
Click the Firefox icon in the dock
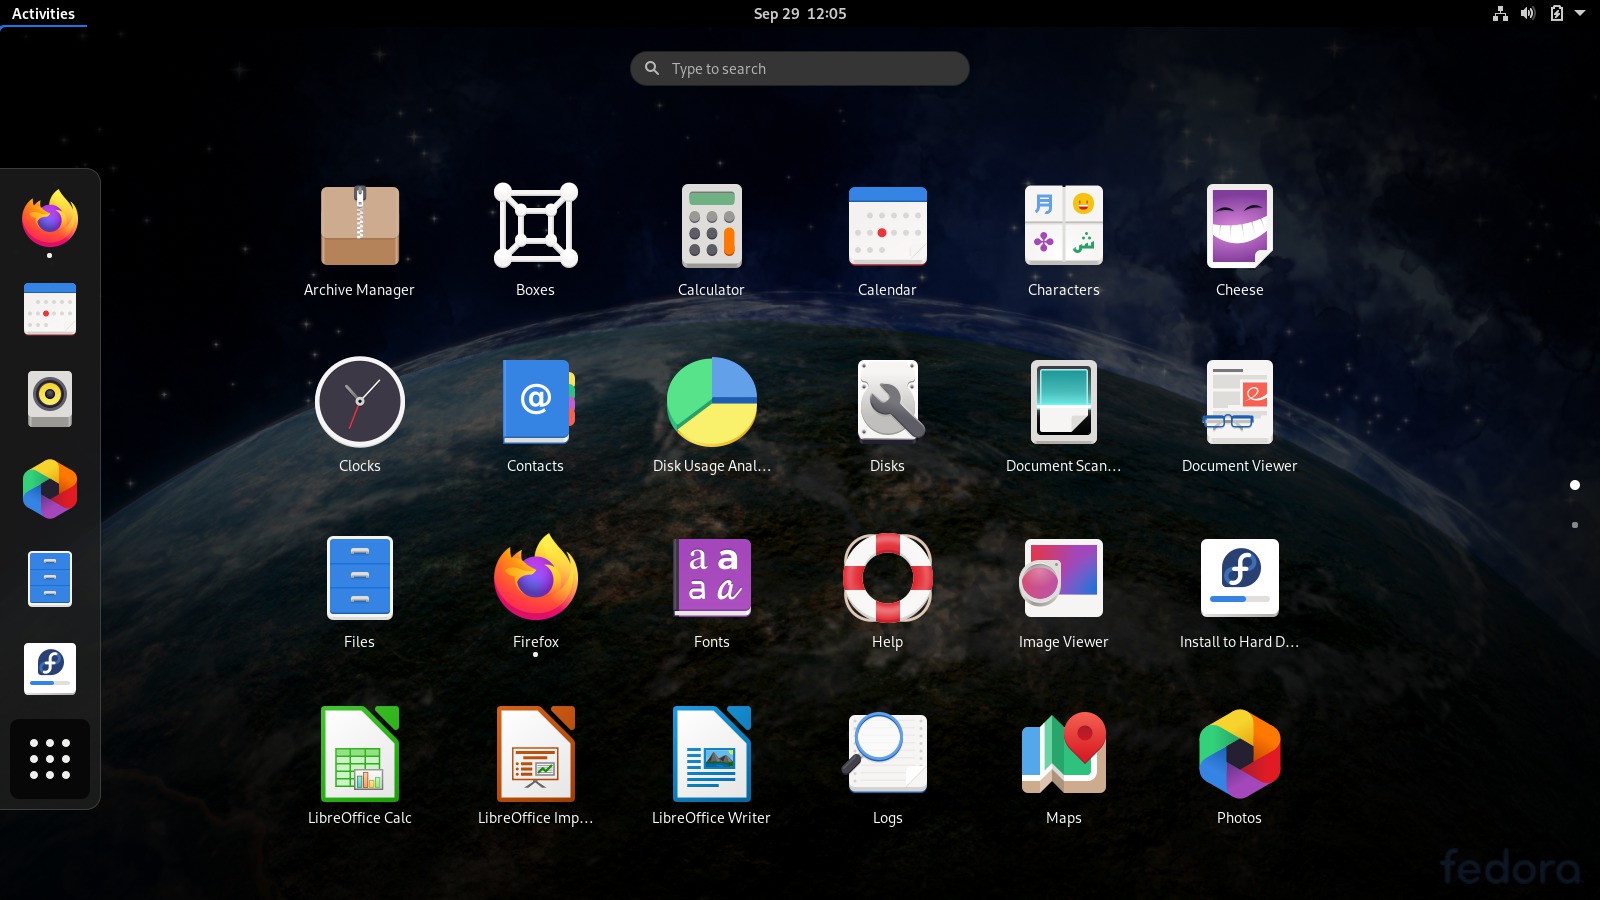pyautogui.click(x=50, y=219)
